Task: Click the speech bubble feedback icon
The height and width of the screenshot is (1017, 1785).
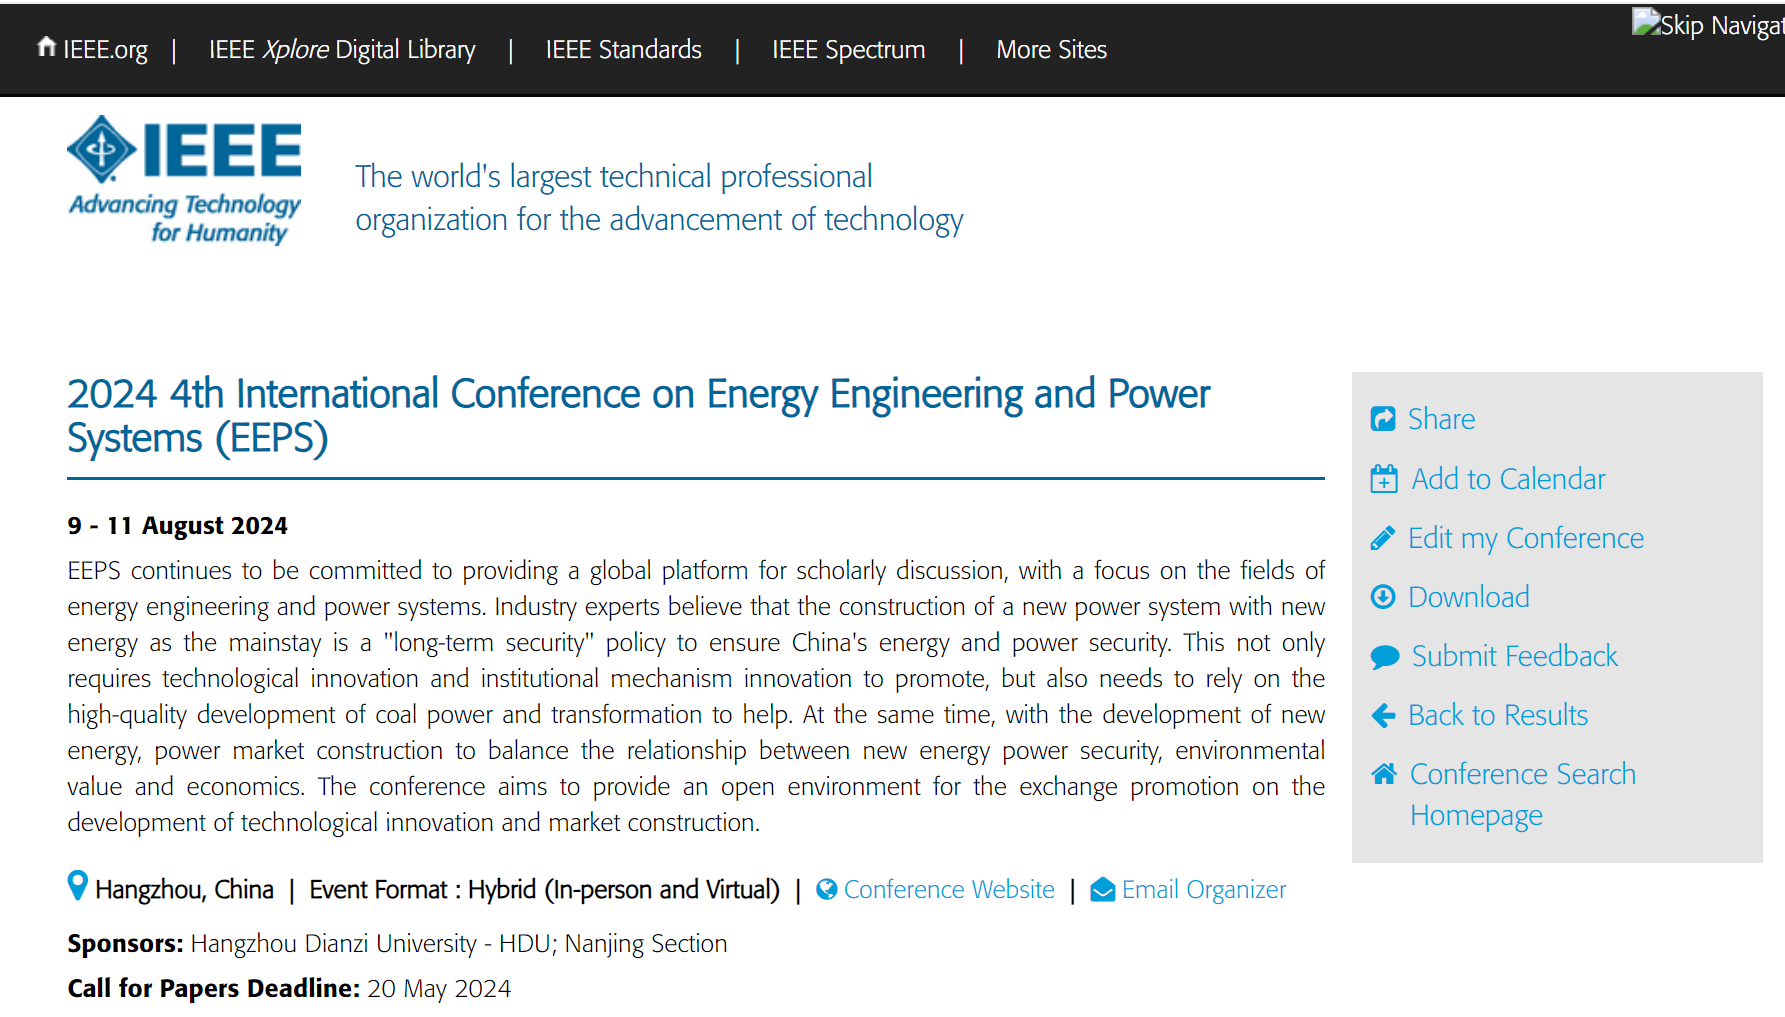Action: tap(1385, 657)
